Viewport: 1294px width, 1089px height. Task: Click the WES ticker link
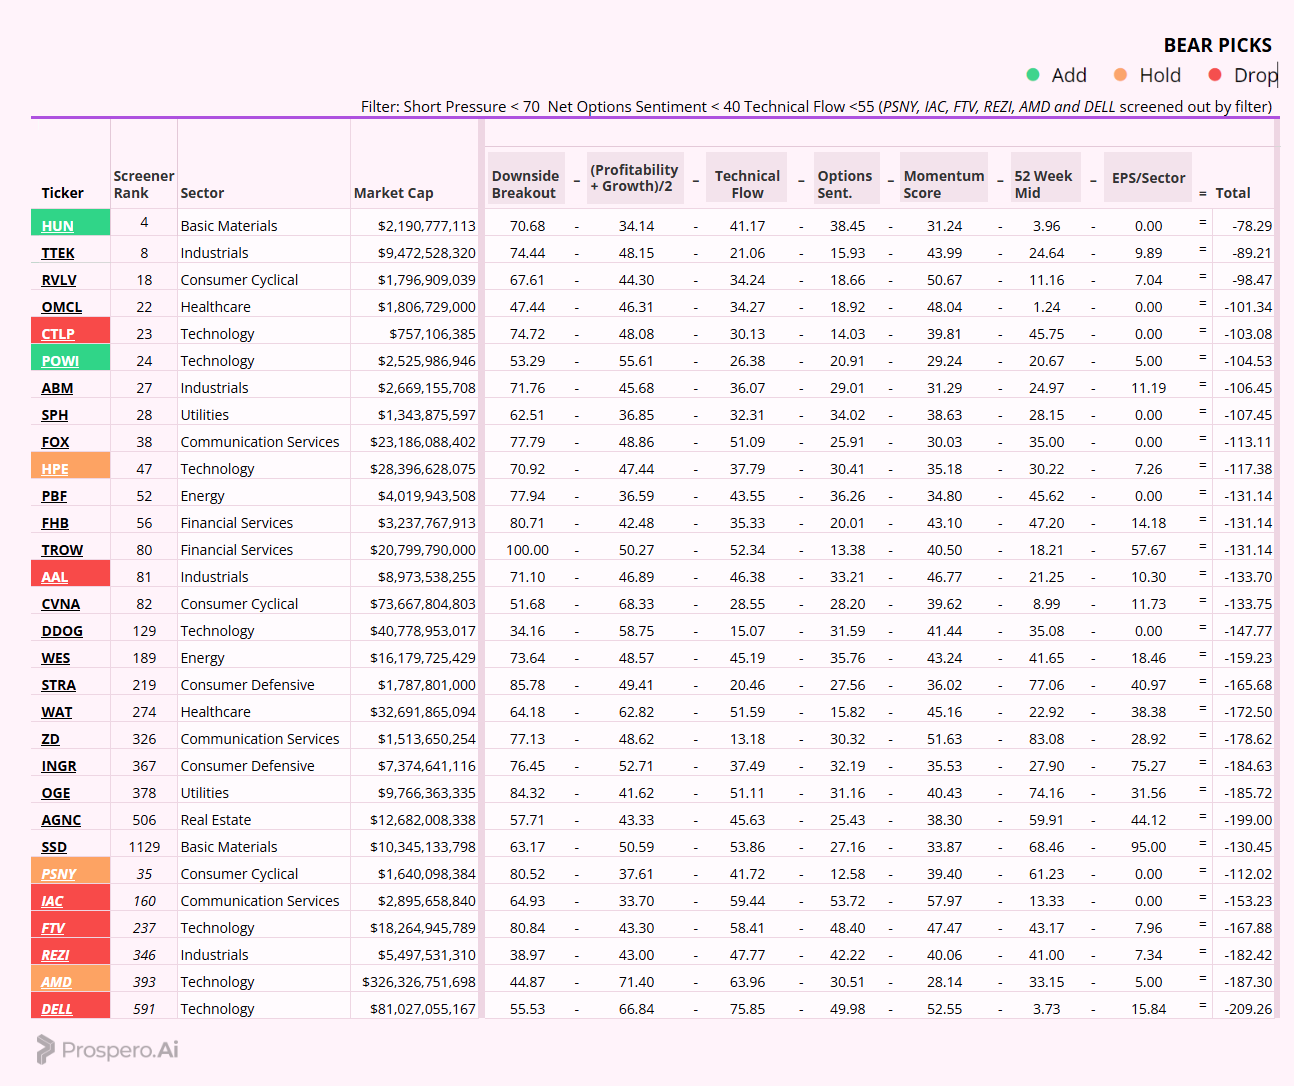coord(56,658)
